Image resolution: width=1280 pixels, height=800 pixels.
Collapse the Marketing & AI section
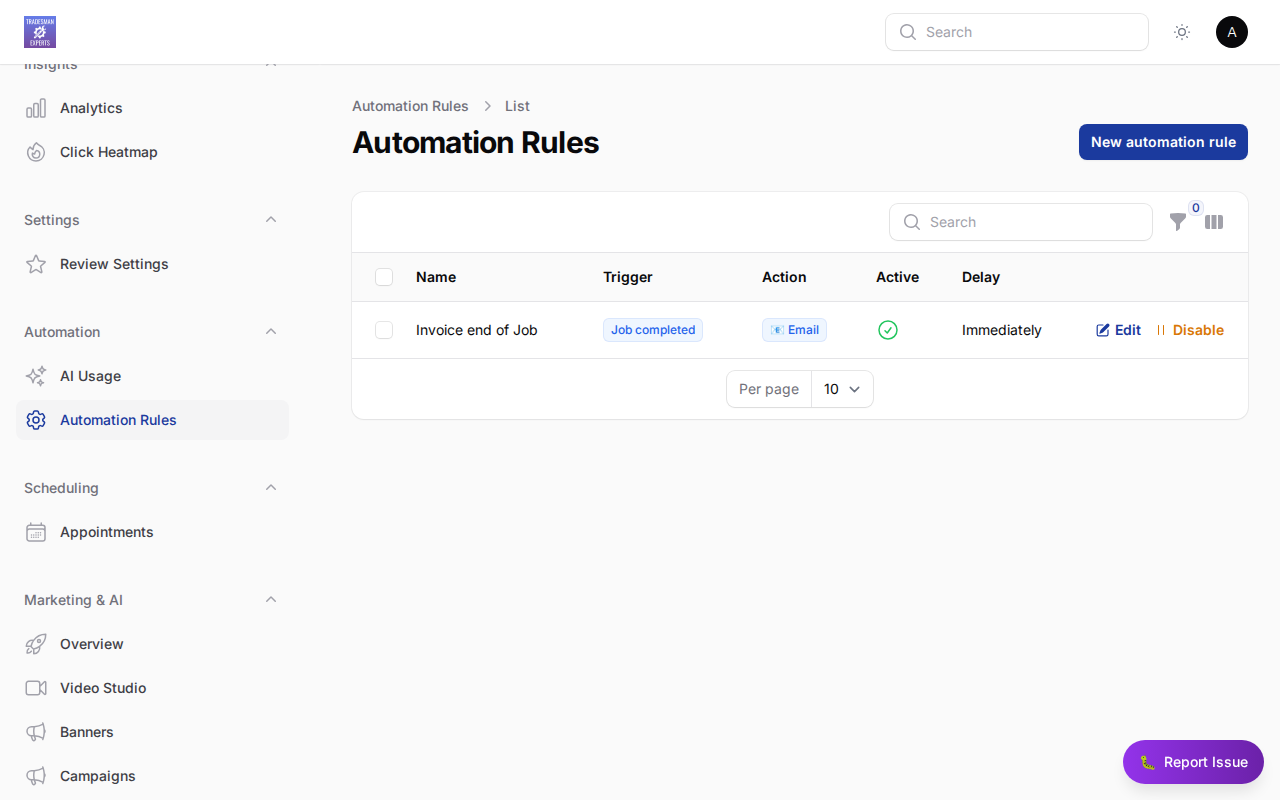[x=271, y=599]
